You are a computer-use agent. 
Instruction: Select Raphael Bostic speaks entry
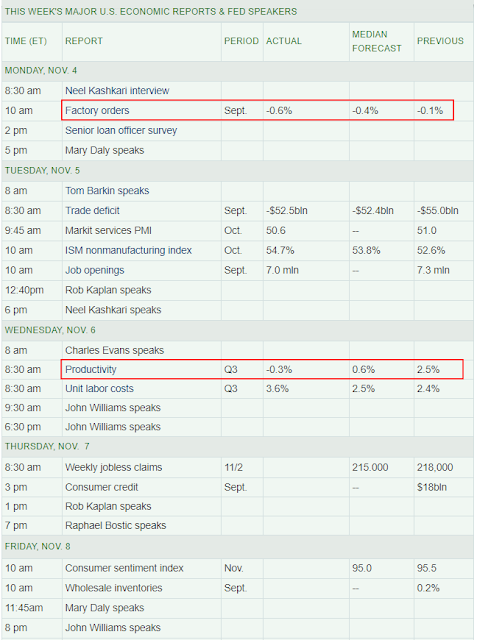coord(115,526)
